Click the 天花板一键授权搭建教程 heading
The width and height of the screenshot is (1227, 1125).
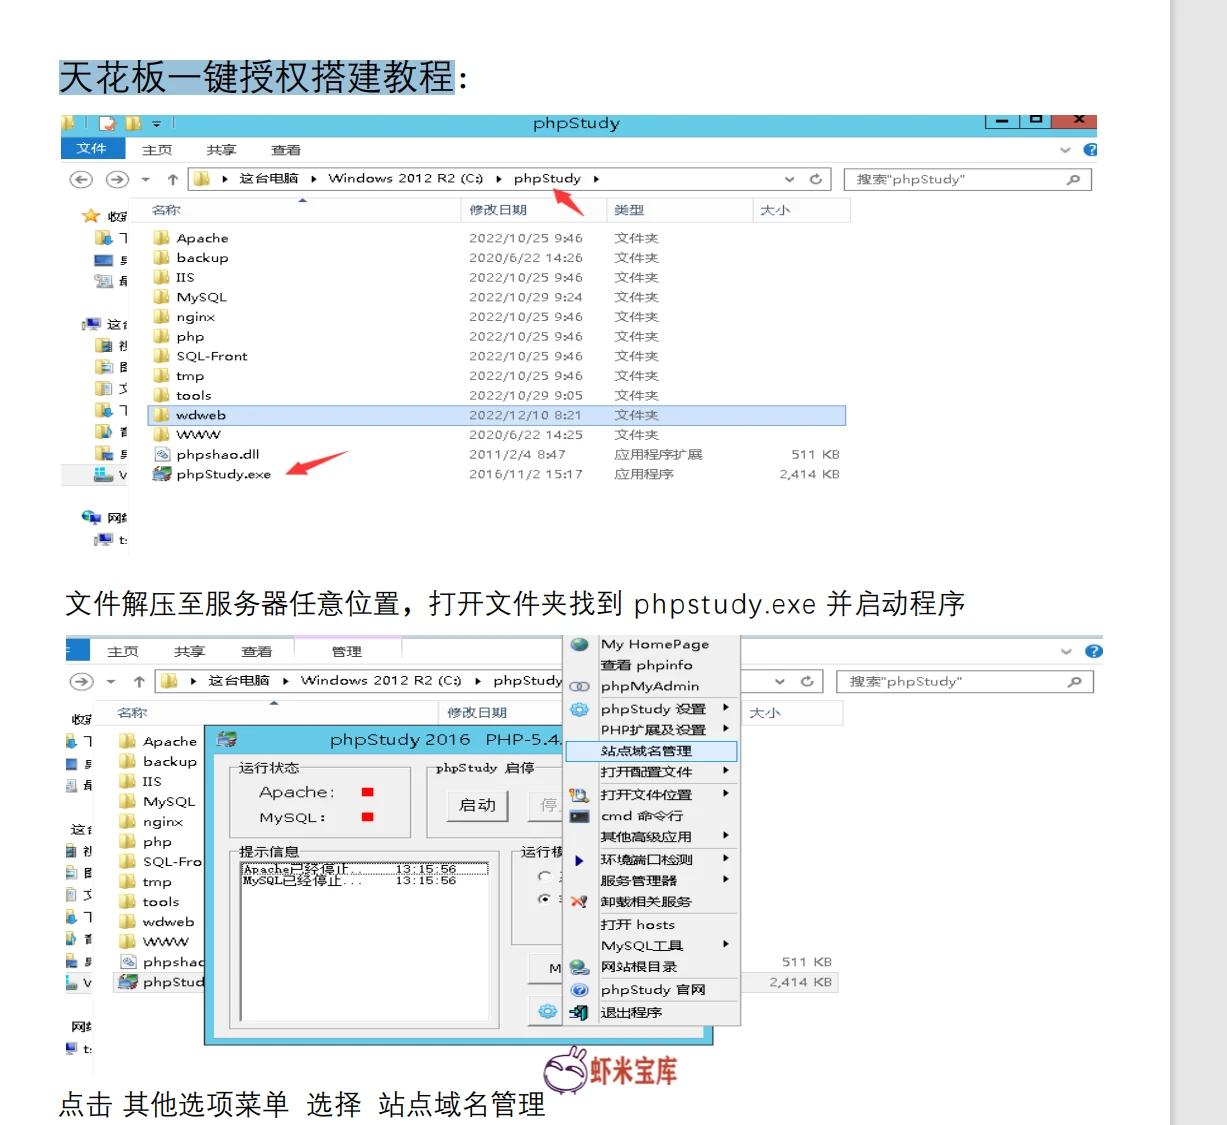257,77
